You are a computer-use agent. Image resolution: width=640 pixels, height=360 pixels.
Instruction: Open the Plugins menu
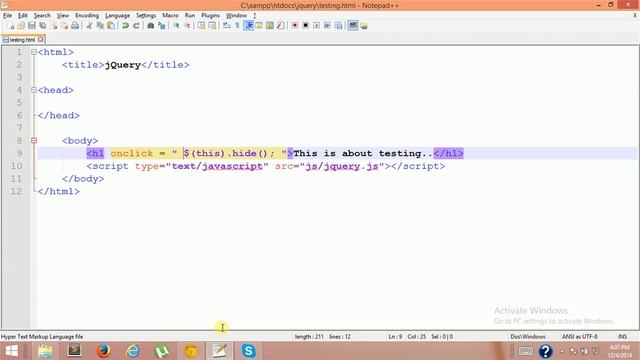coord(210,16)
